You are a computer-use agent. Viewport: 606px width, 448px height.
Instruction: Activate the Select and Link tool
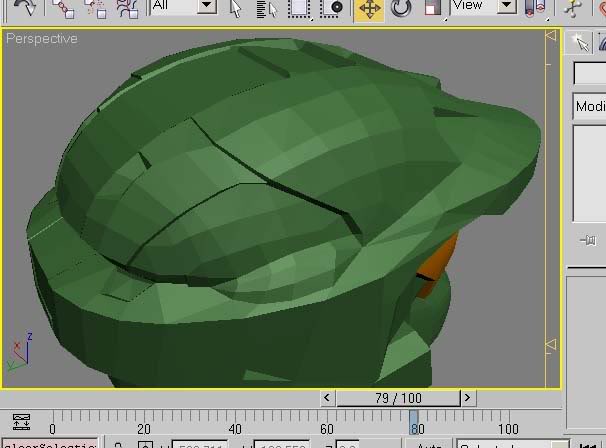tap(63, 9)
